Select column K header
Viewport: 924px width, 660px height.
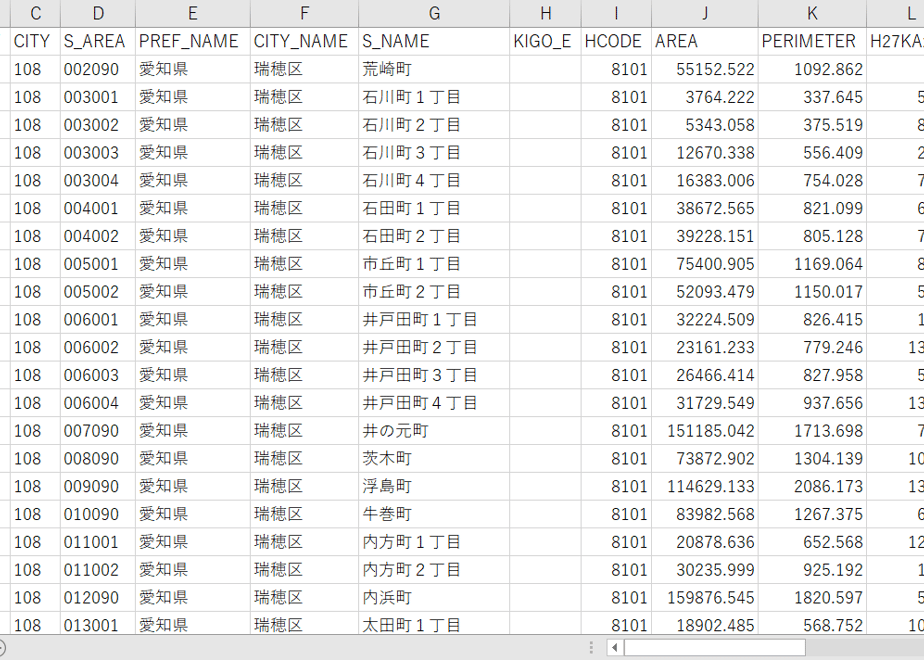[x=812, y=13]
